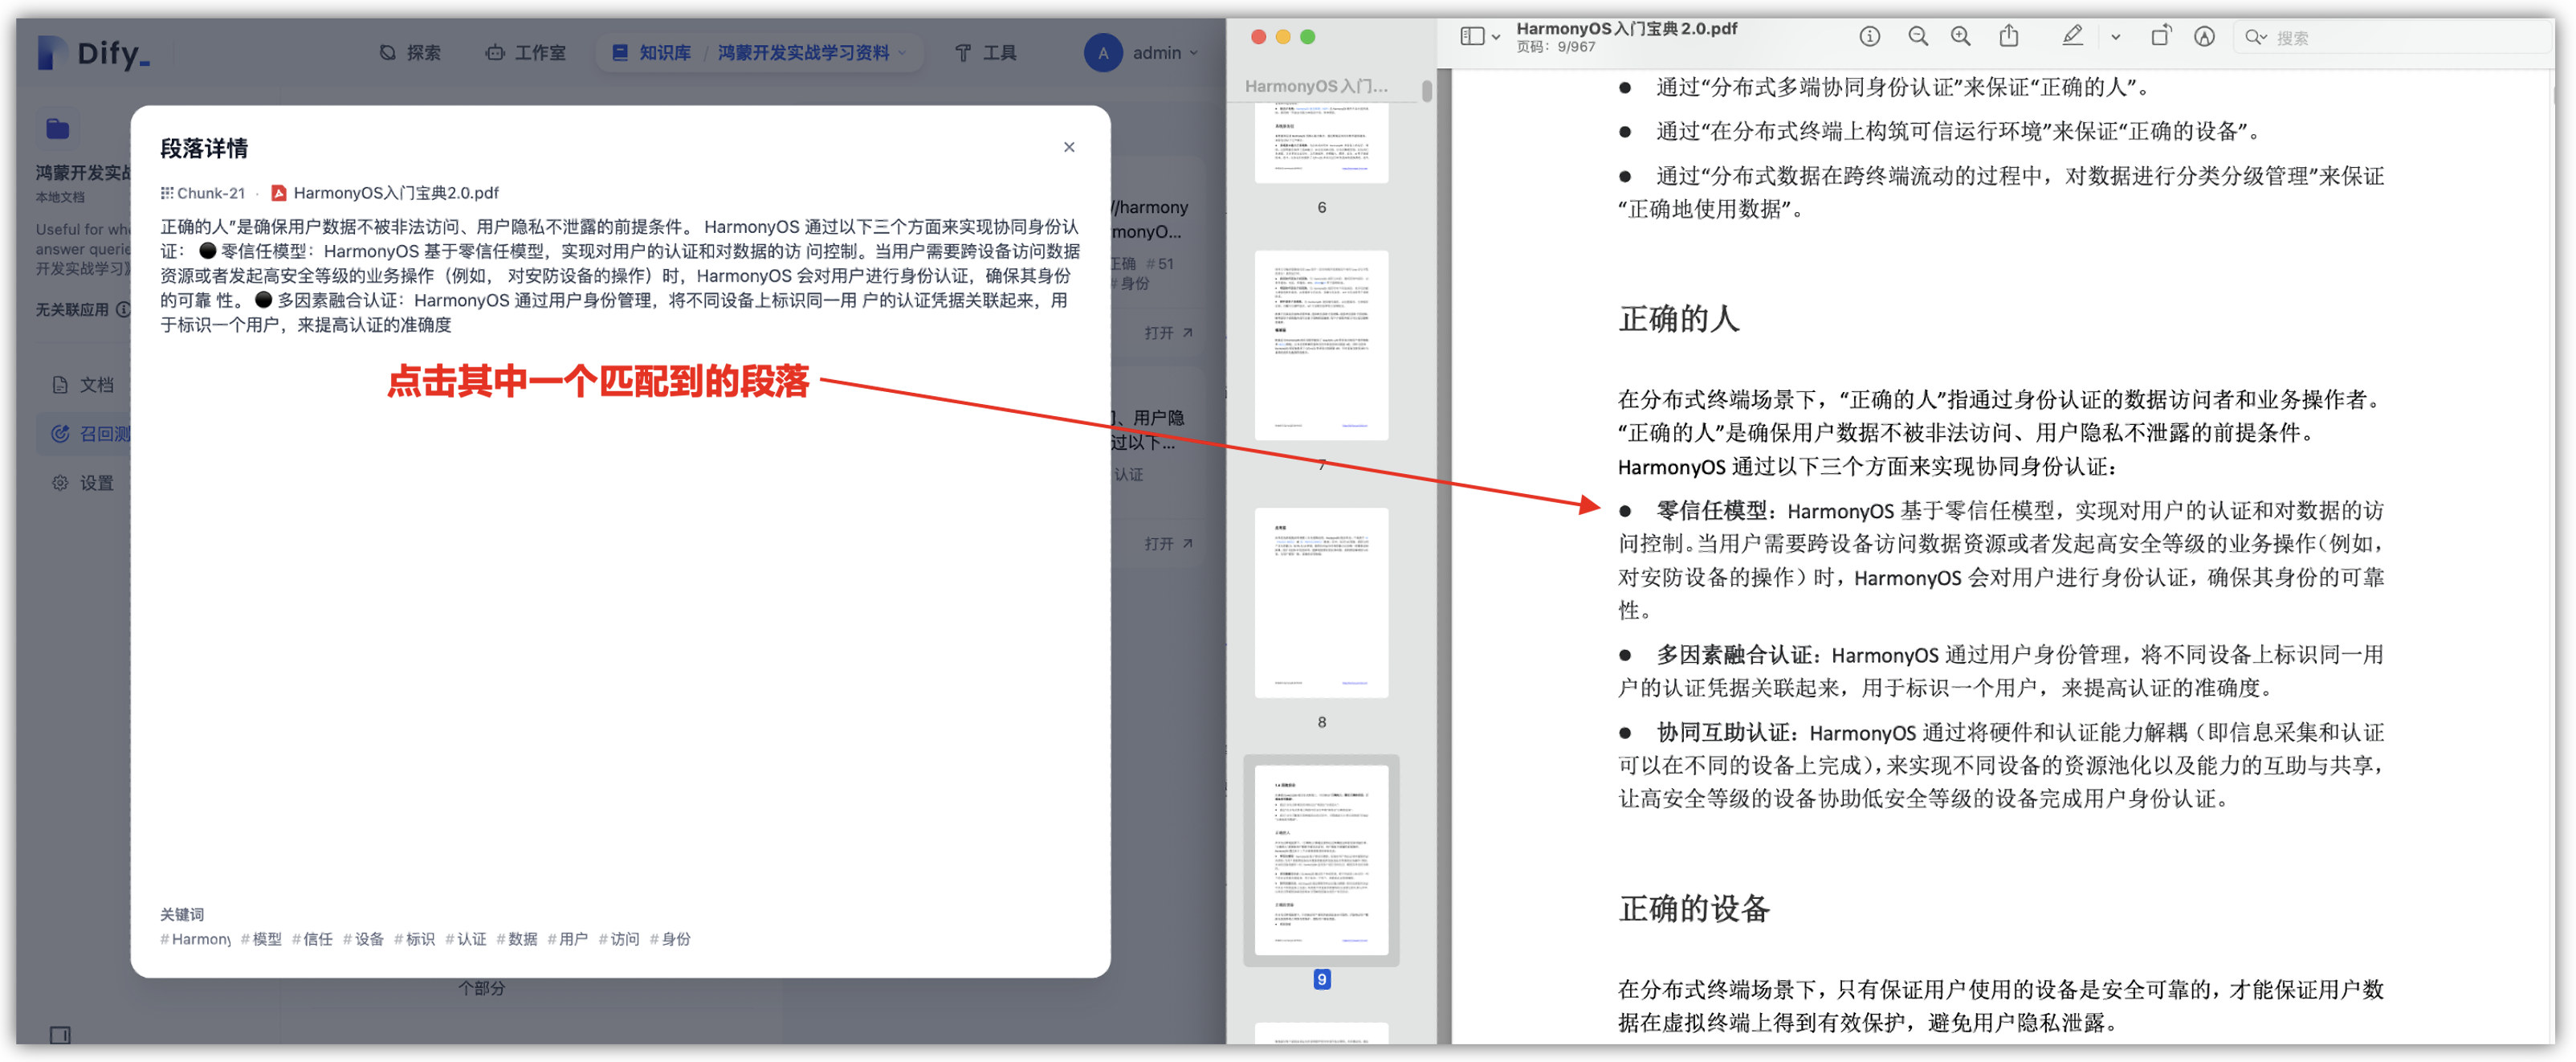Open 设置 in Dify sidebar
Screen dimensions: 2576x1062
(84, 483)
